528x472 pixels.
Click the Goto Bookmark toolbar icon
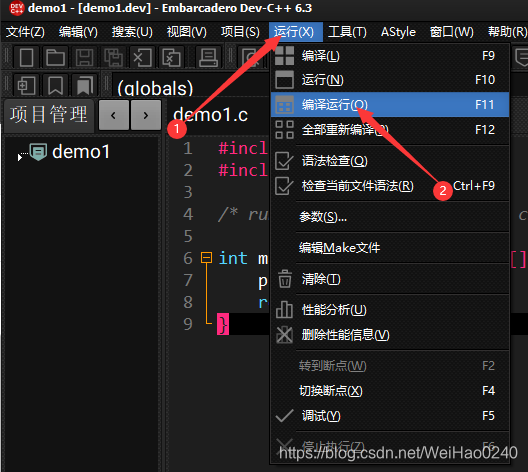pos(84,86)
